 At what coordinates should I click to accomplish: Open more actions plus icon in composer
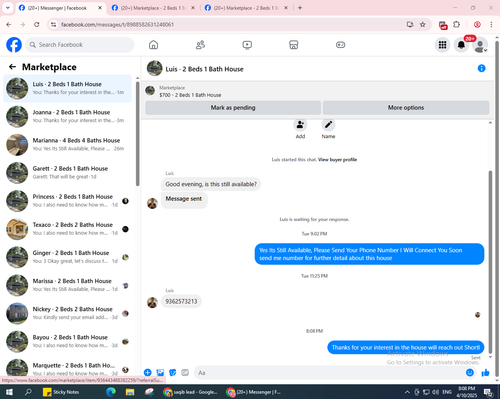point(148,372)
